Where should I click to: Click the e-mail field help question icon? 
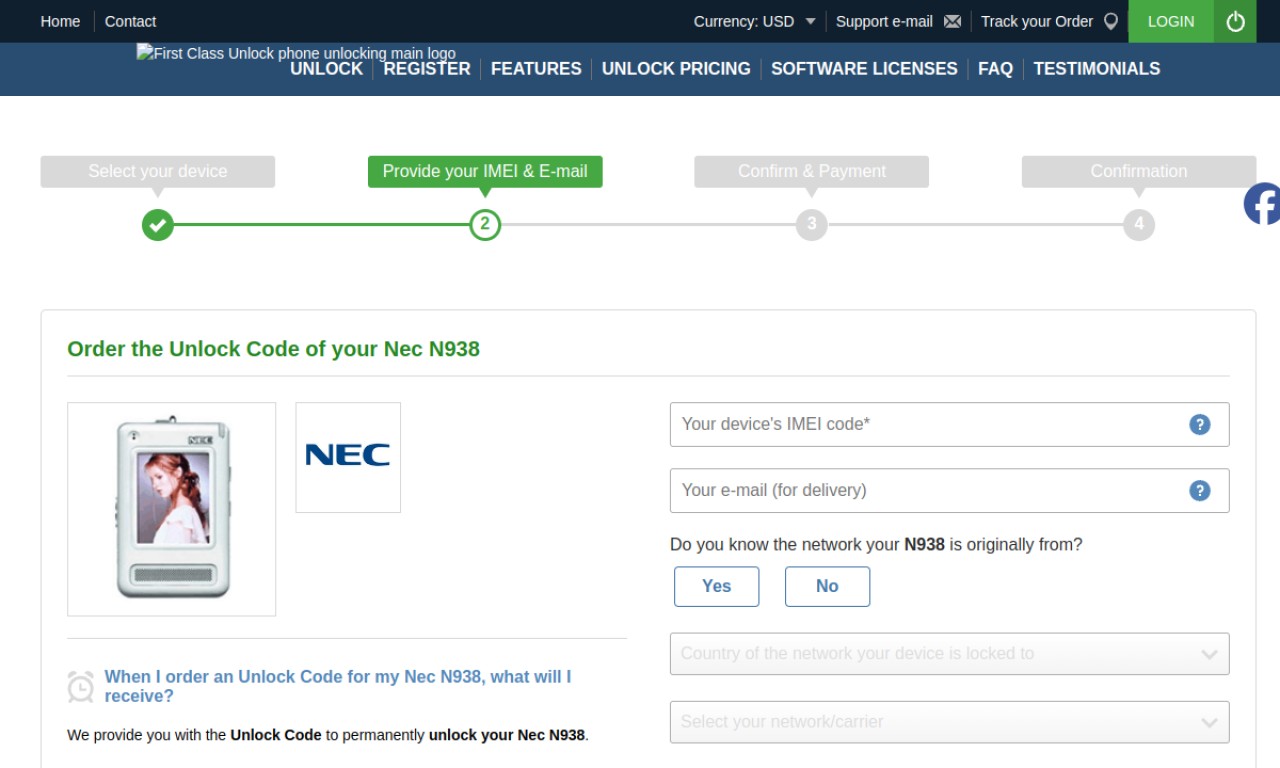(x=1199, y=491)
